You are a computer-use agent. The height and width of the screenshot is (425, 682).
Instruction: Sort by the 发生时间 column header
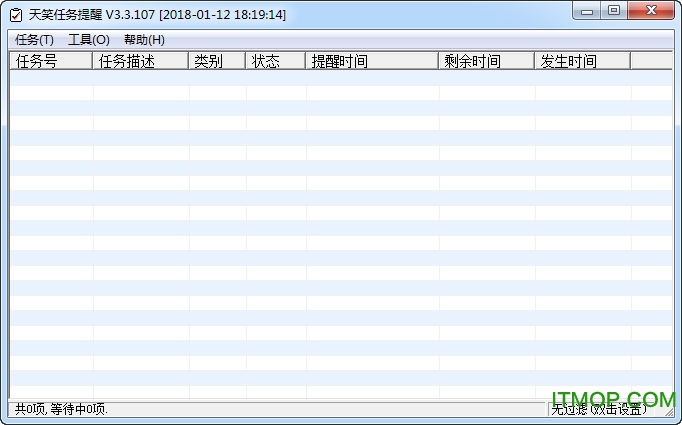pyautogui.click(x=582, y=61)
